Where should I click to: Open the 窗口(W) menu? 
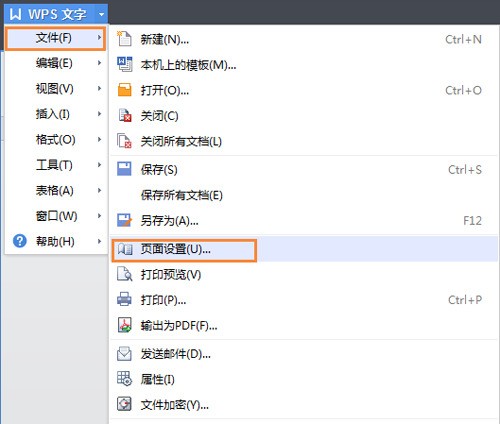56,216
